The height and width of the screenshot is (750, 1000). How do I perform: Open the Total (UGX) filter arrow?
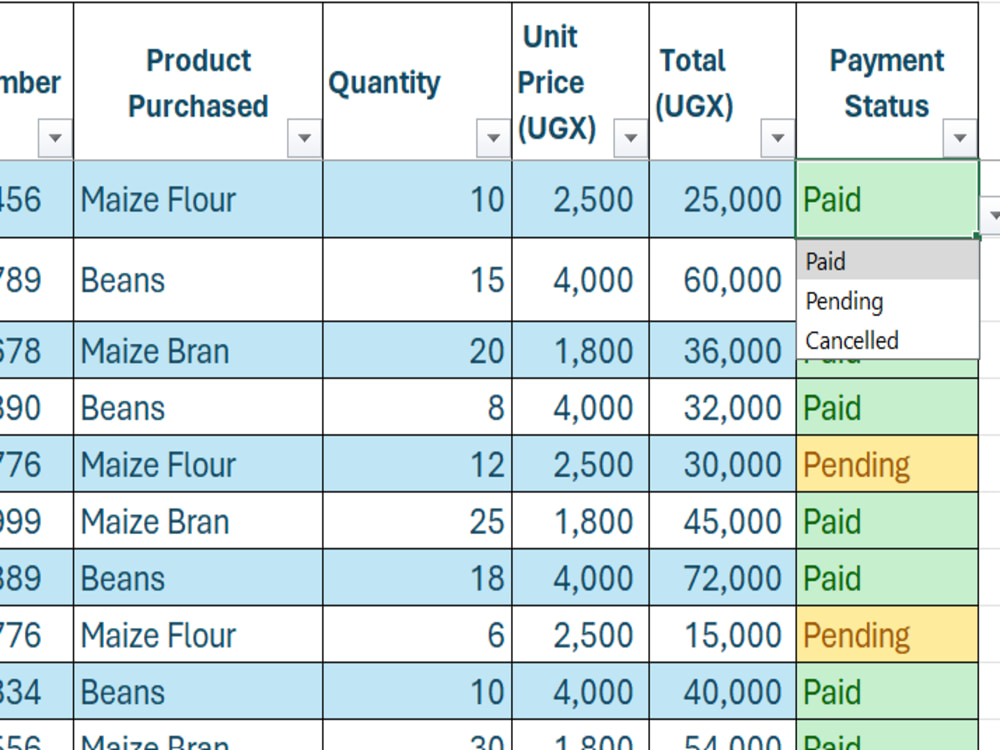[777, 138]
